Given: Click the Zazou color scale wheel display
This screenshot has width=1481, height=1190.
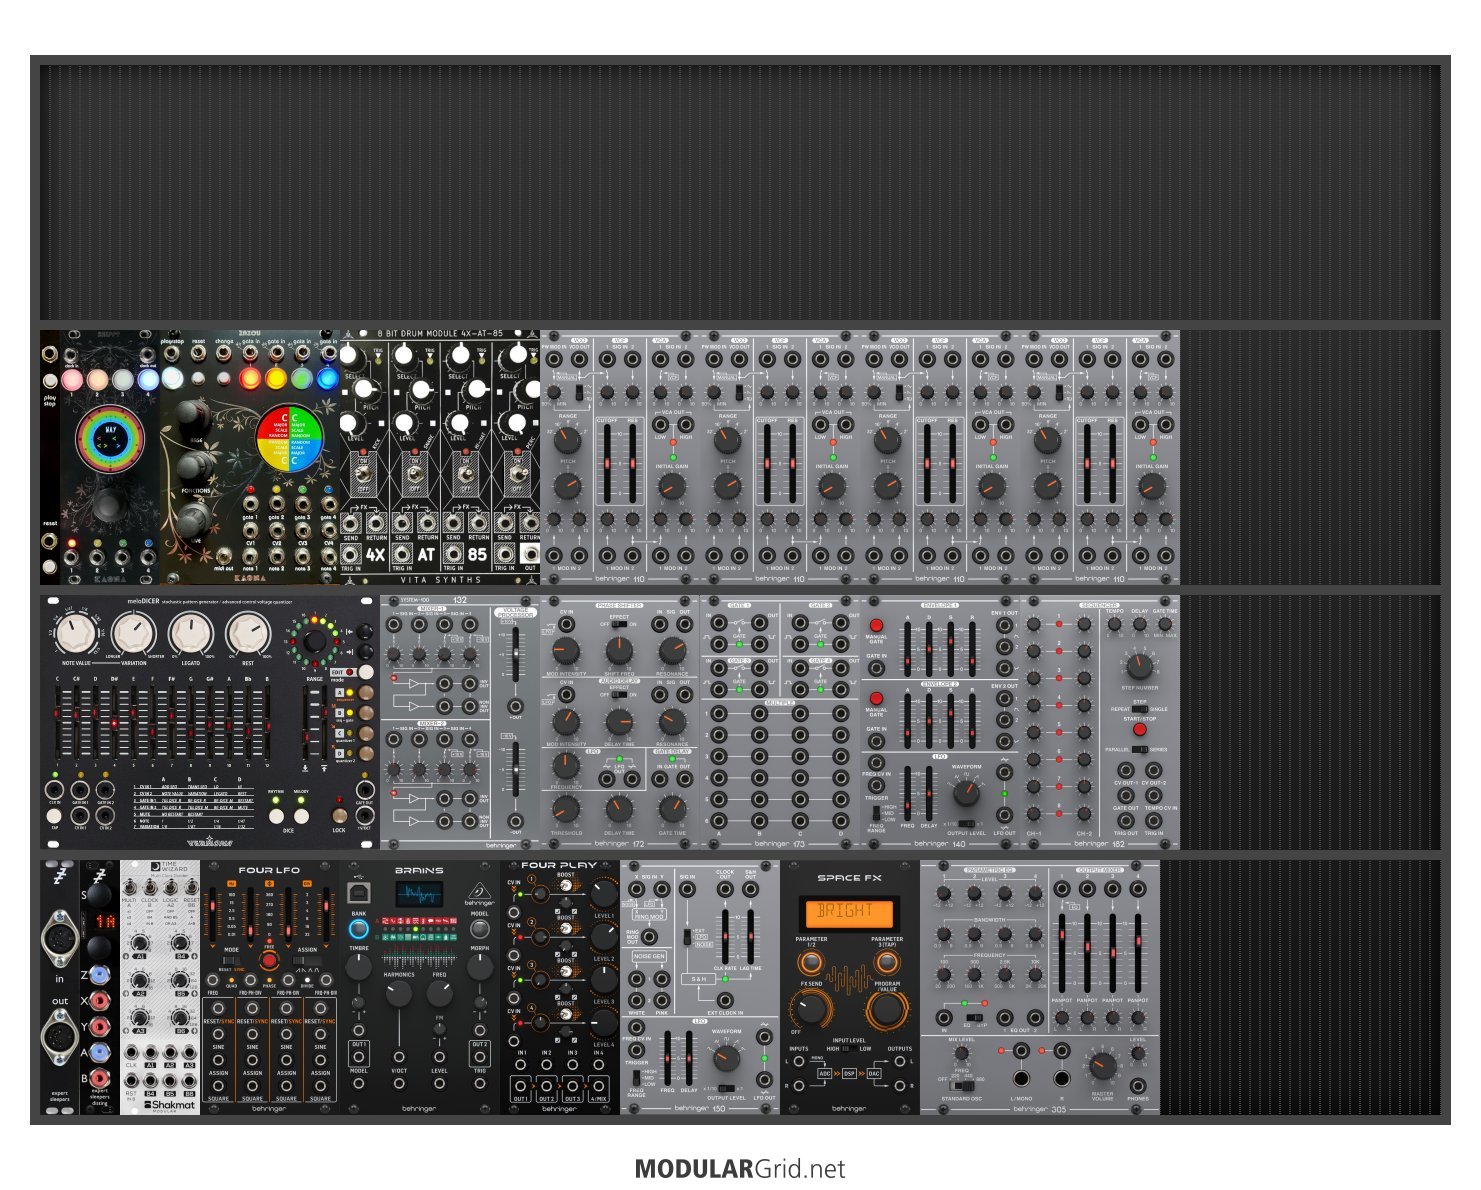Looking at the screenshot, I should (290, 438).
